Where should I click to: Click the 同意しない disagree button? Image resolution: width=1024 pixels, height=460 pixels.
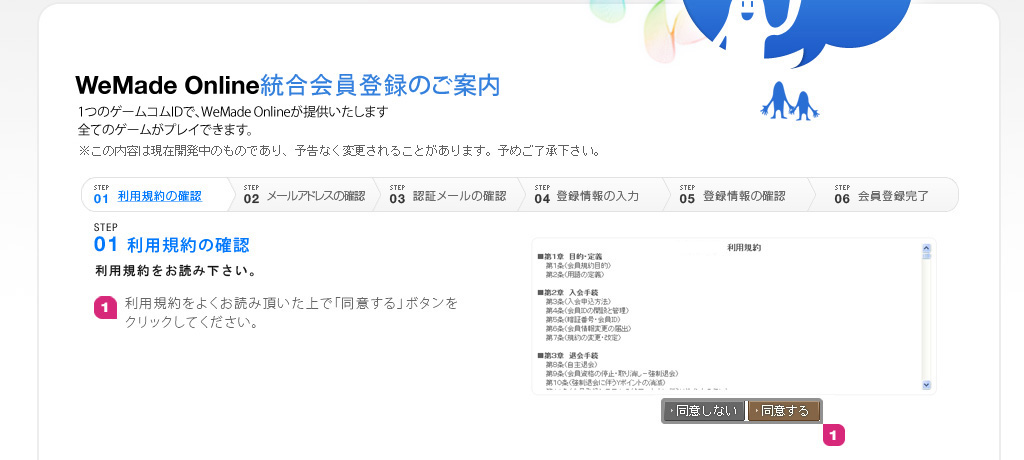[x=704, y=411]
